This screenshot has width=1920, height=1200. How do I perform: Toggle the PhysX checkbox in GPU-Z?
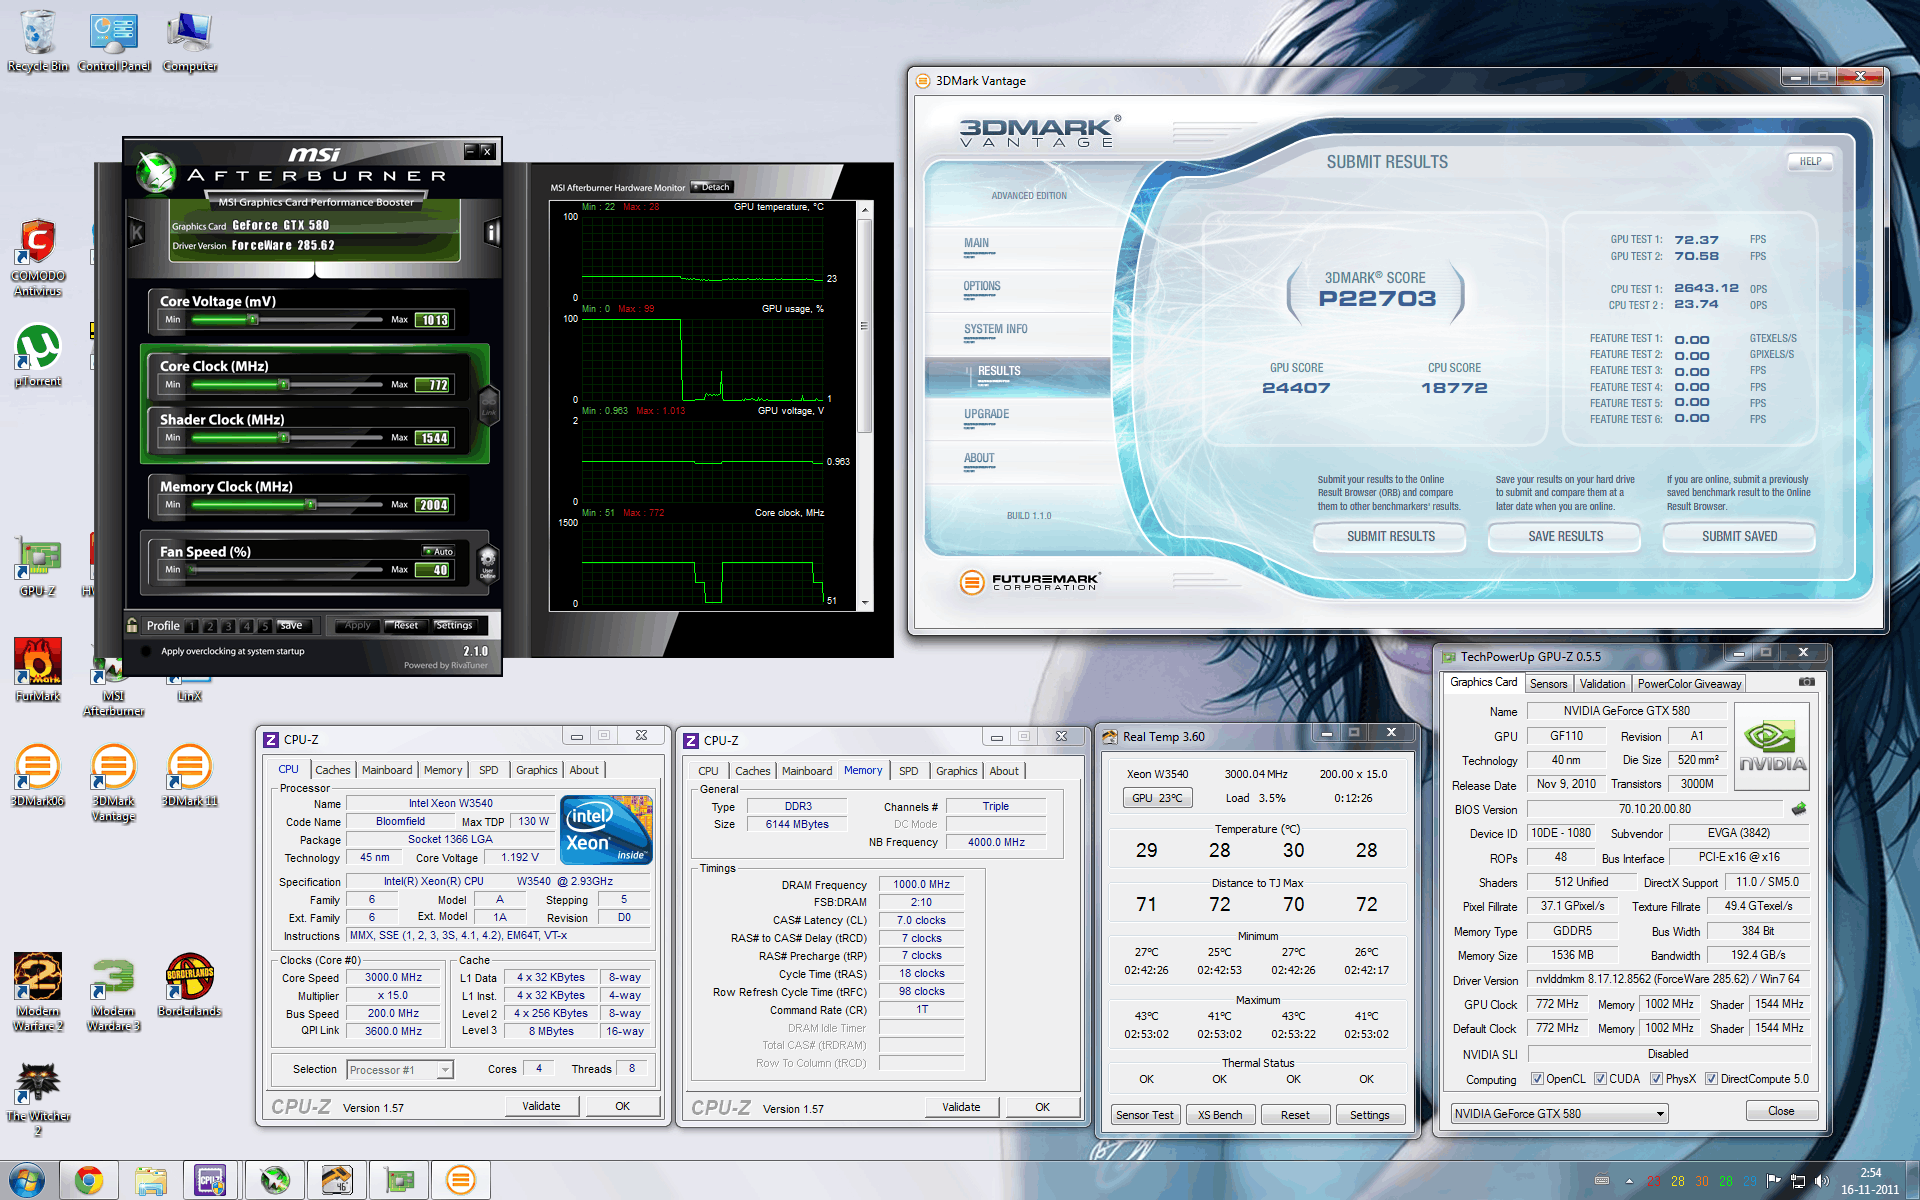click(x=1656, y=1079)
